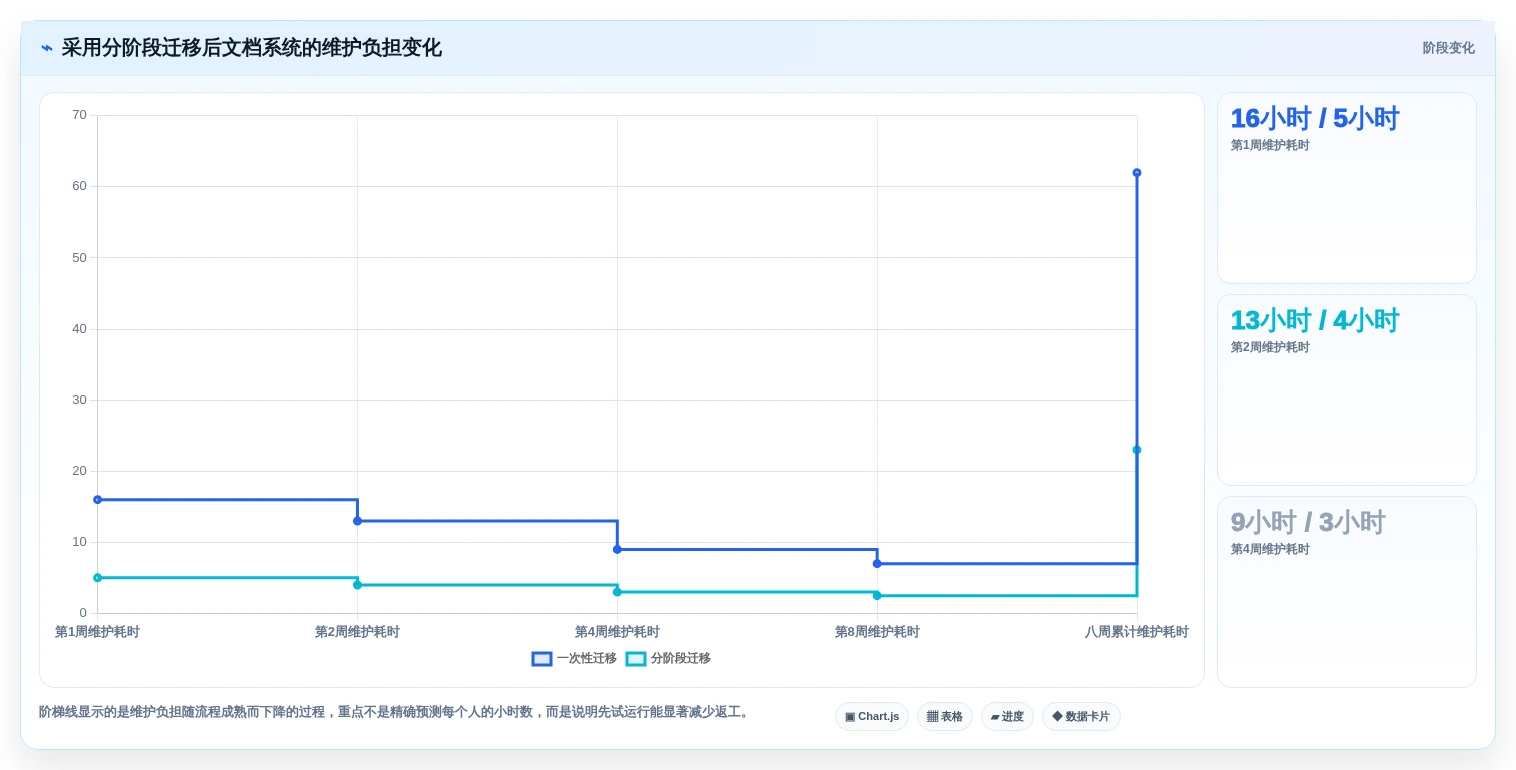Click the y-axis value 70
Viewport: 1516px width, 770px height.
[79, 115]
